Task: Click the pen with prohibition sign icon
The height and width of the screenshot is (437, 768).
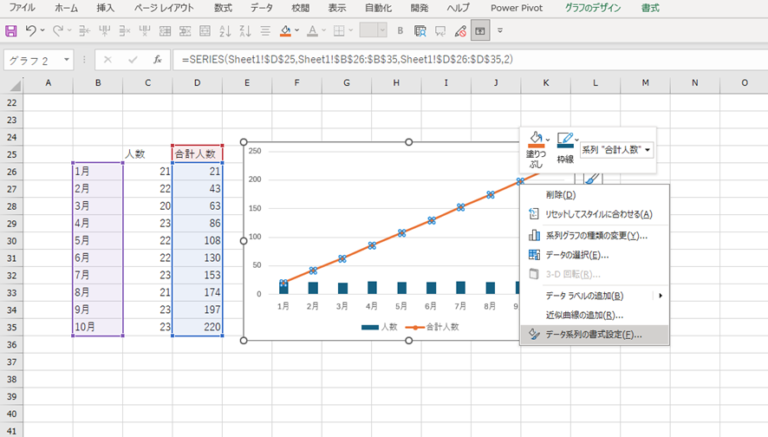Action: [460, 31]
